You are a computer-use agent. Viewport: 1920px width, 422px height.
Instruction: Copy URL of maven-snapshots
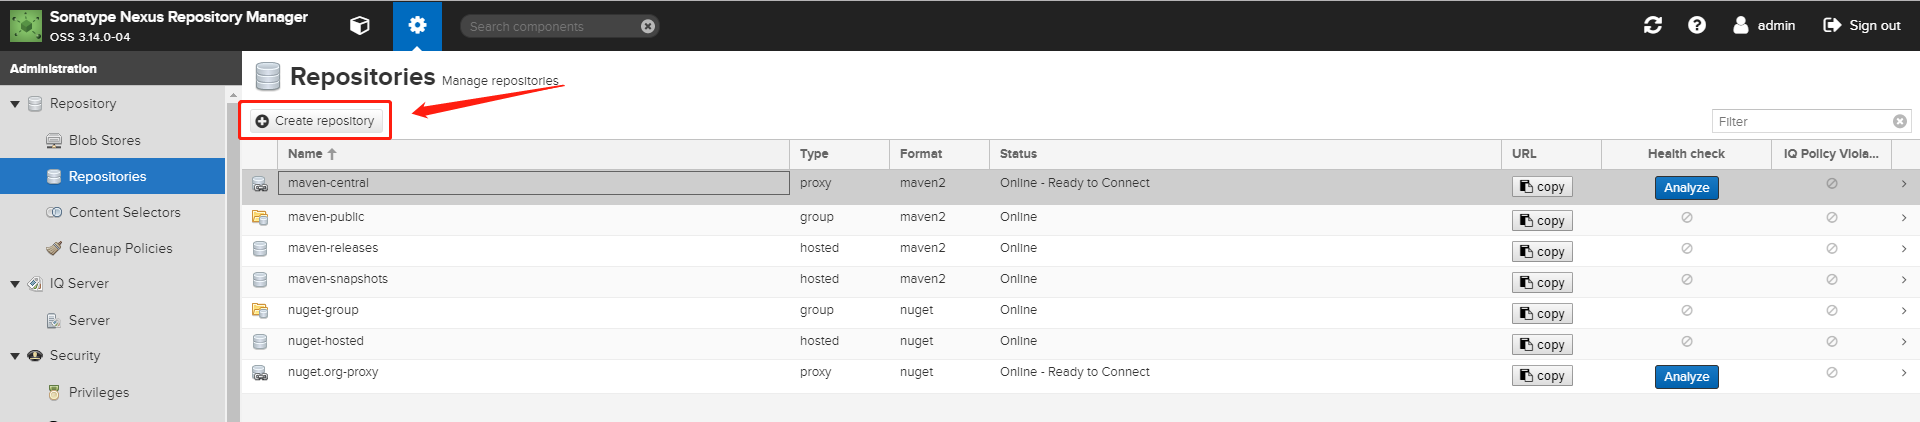pos(1542,283)
